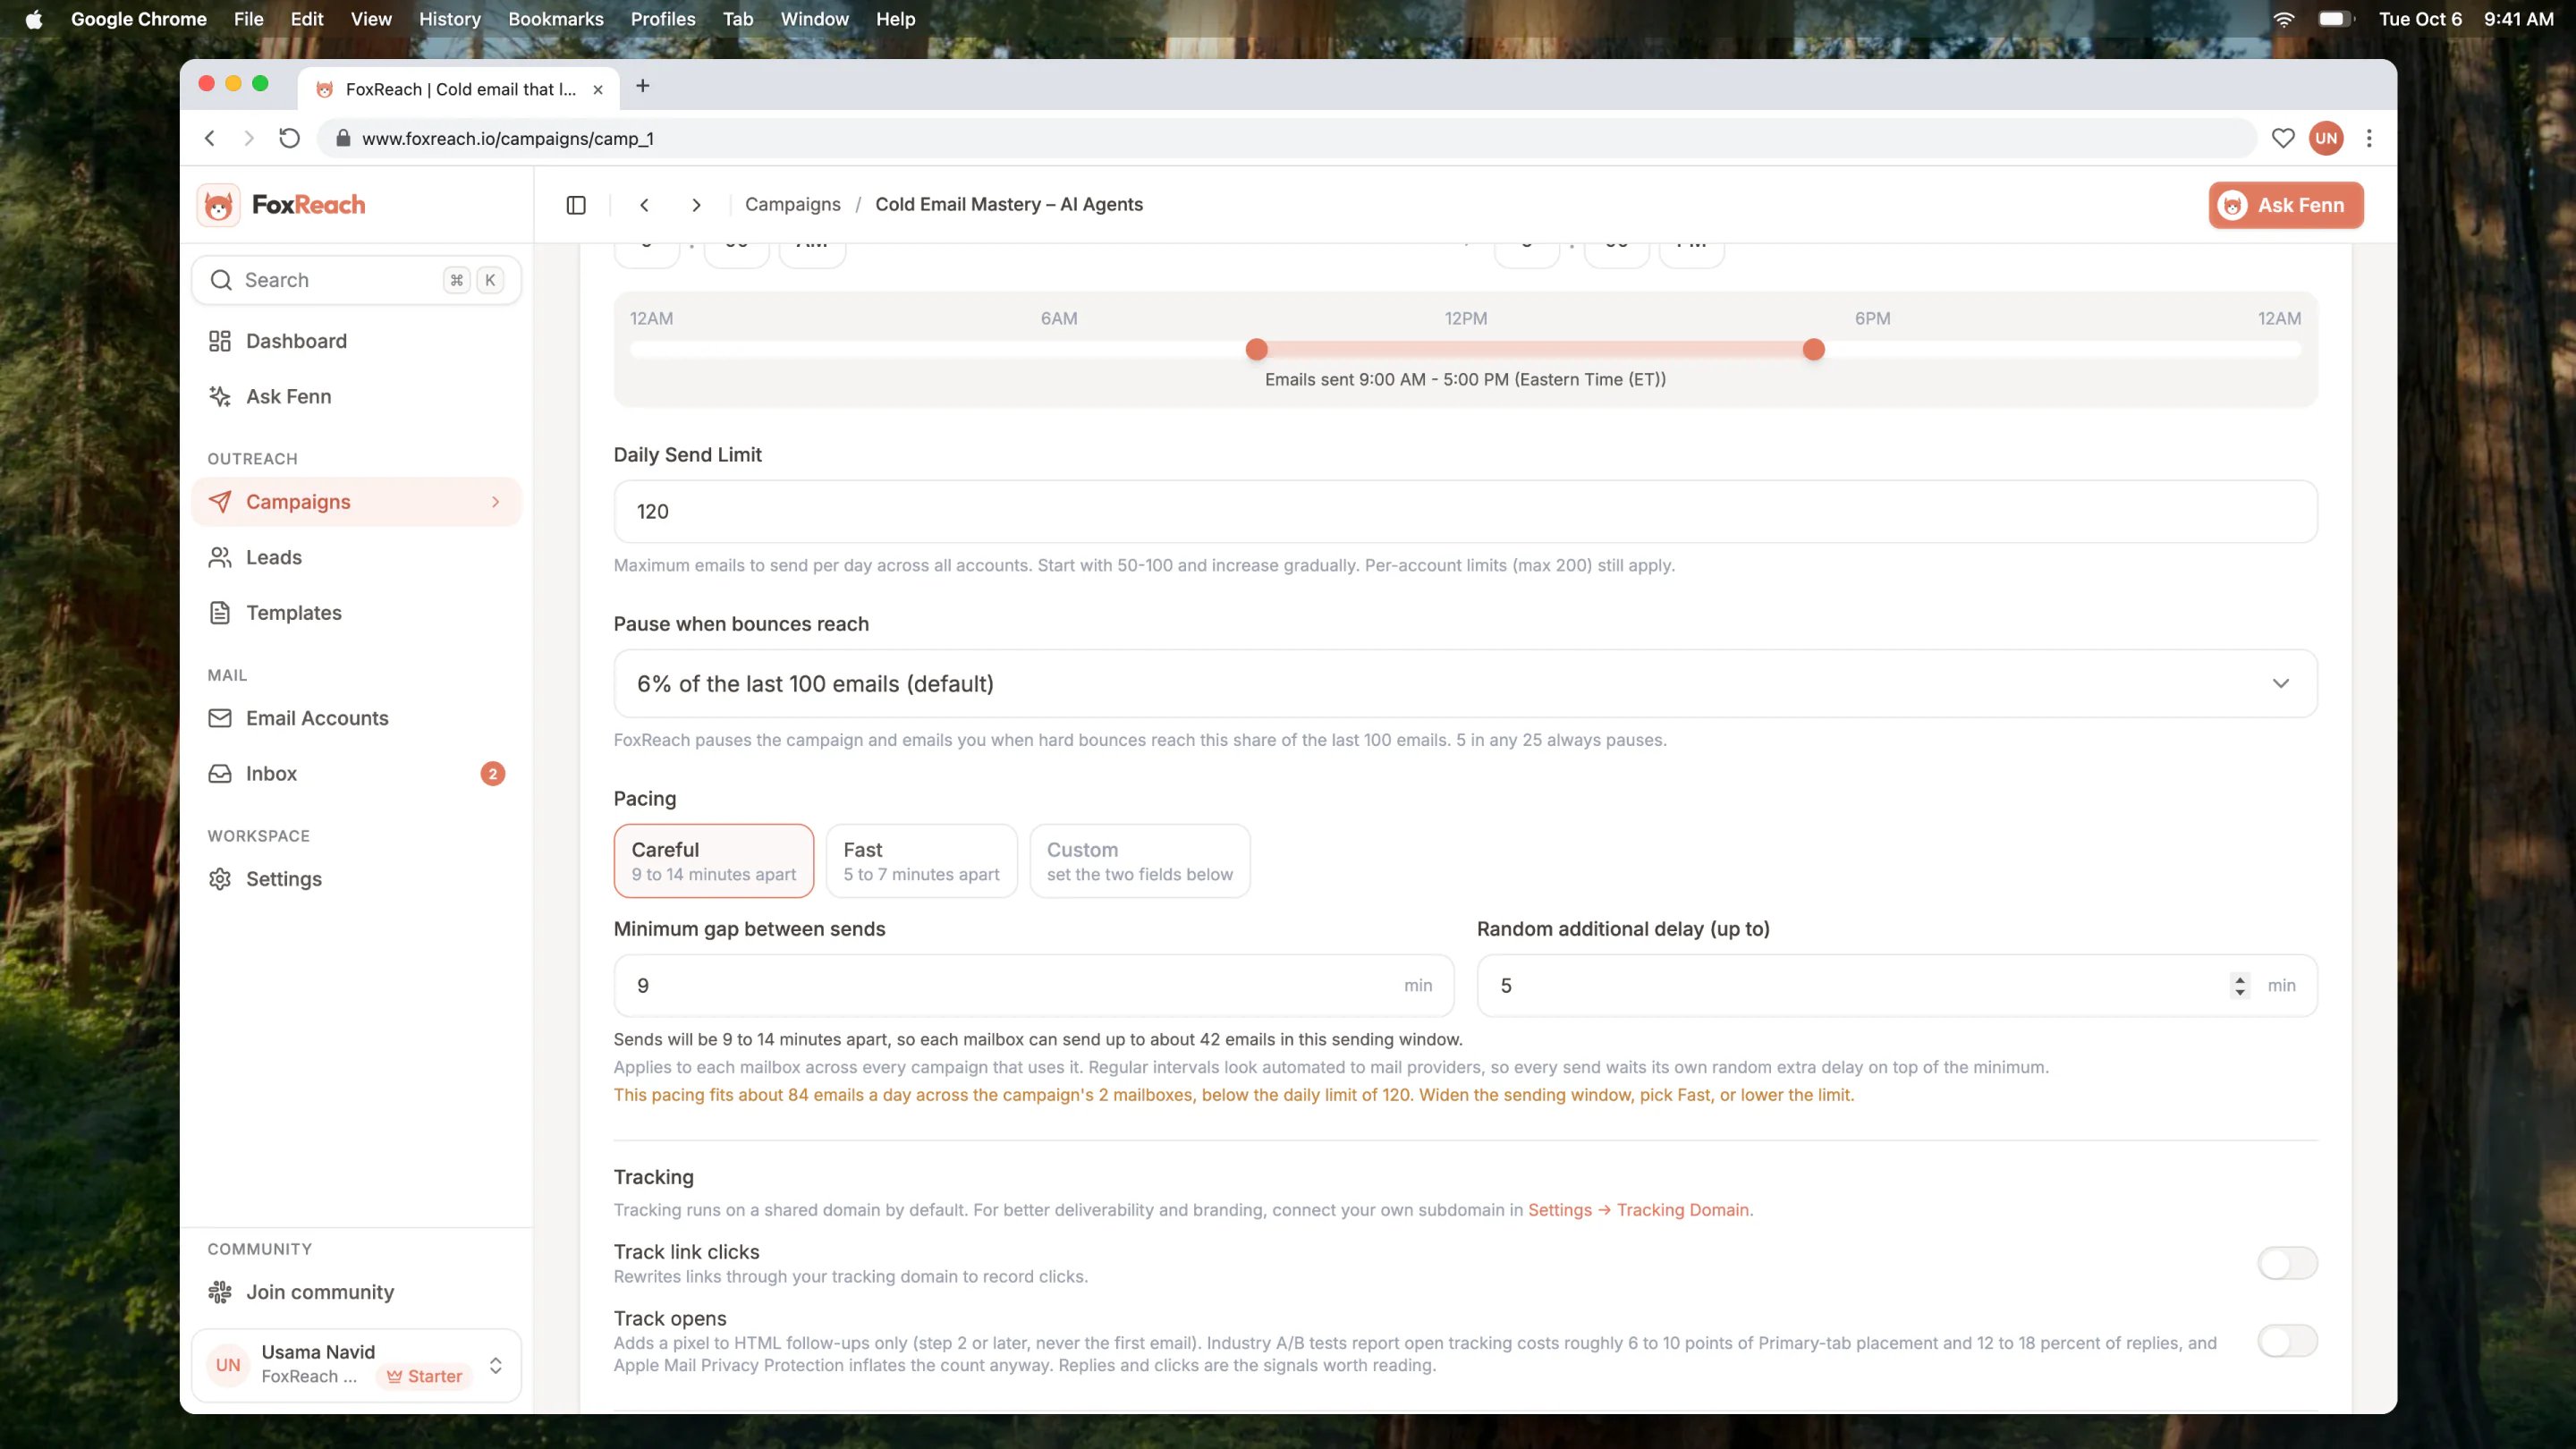Open the Profiles menu

pos(663,19)
